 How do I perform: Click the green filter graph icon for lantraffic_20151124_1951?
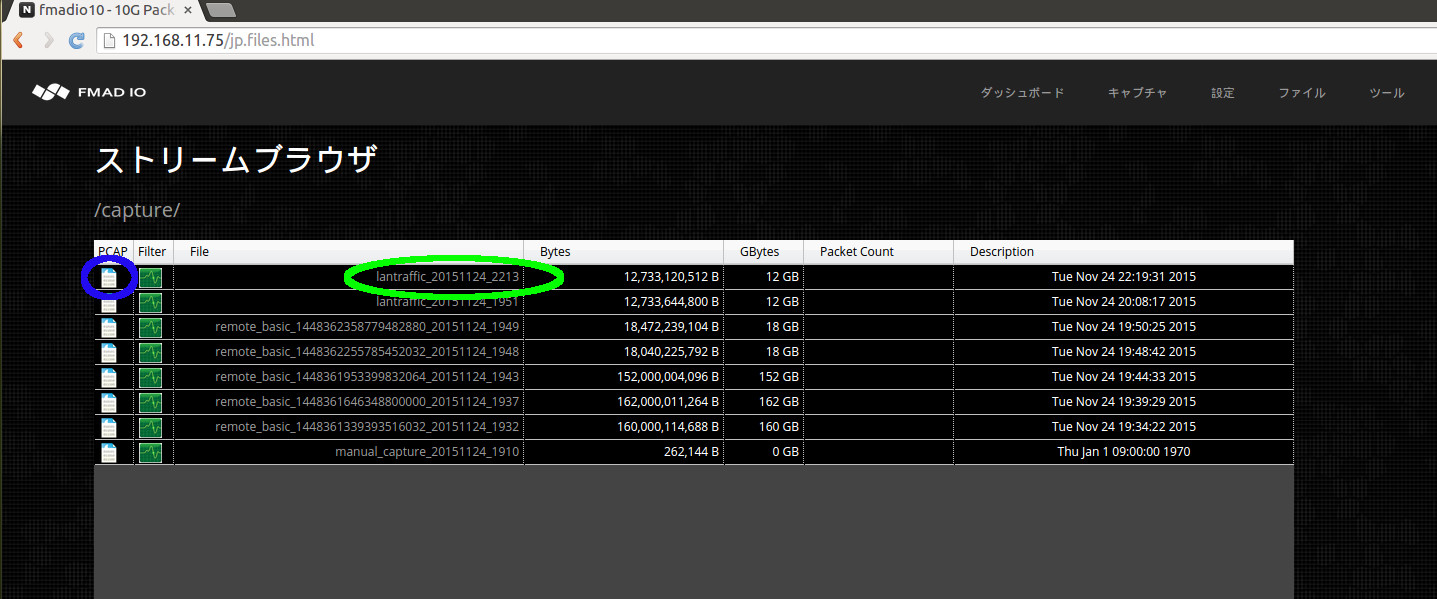point(150,302)
